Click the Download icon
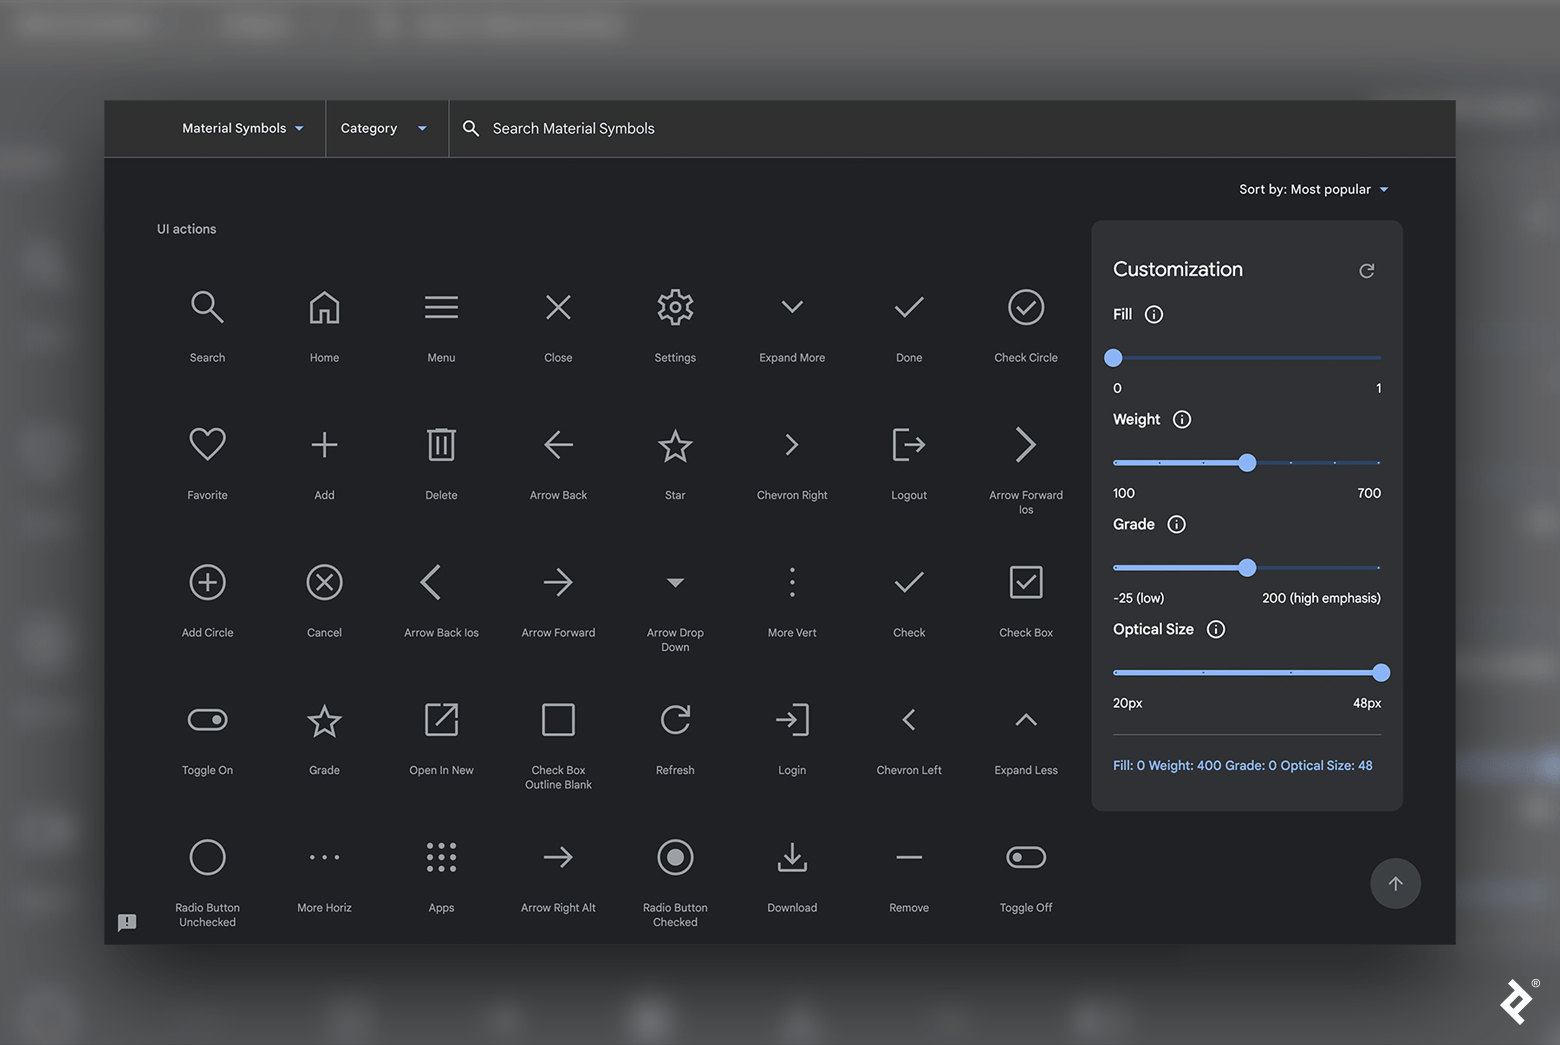The width and height of the screenshot is (1560, 1045). tap(791, 857)
